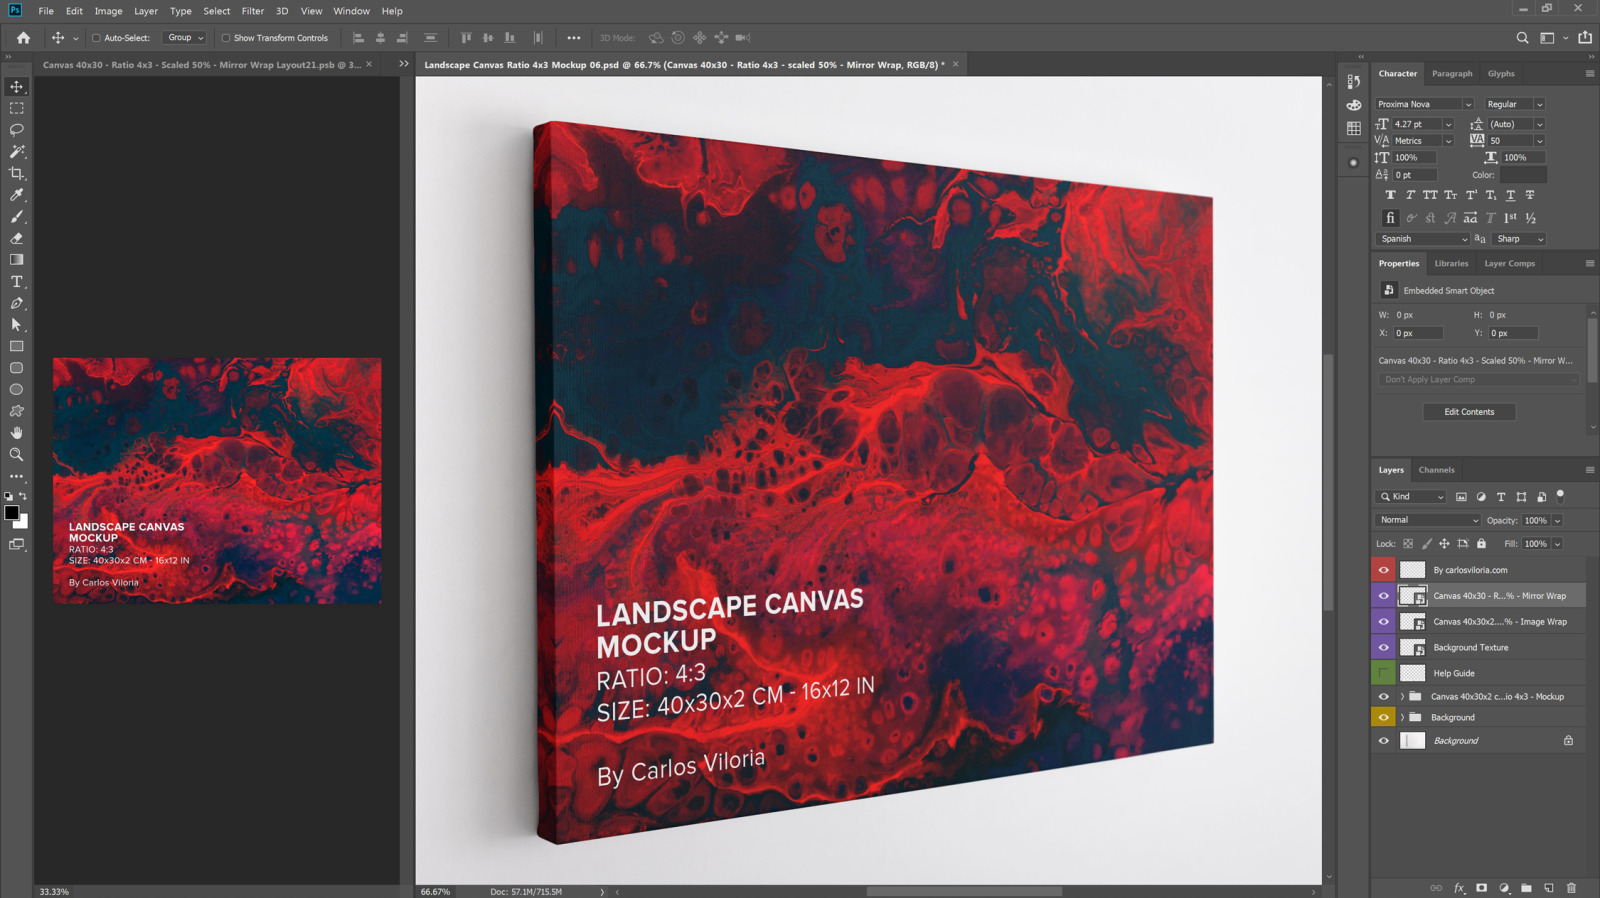Switch to the Libraries panel tab
The image size is (1600, 898).
click(x=1451, y=264)
